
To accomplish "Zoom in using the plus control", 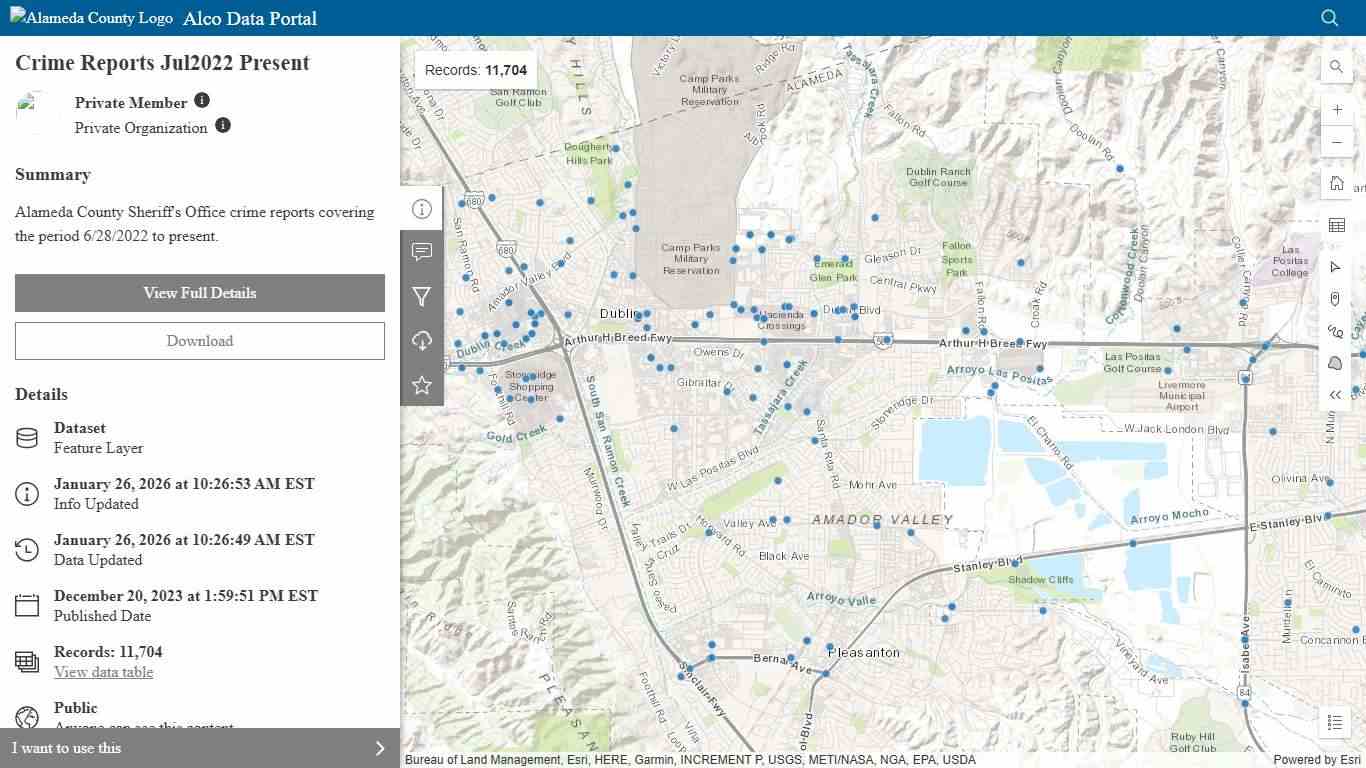I will [1337, 109].
